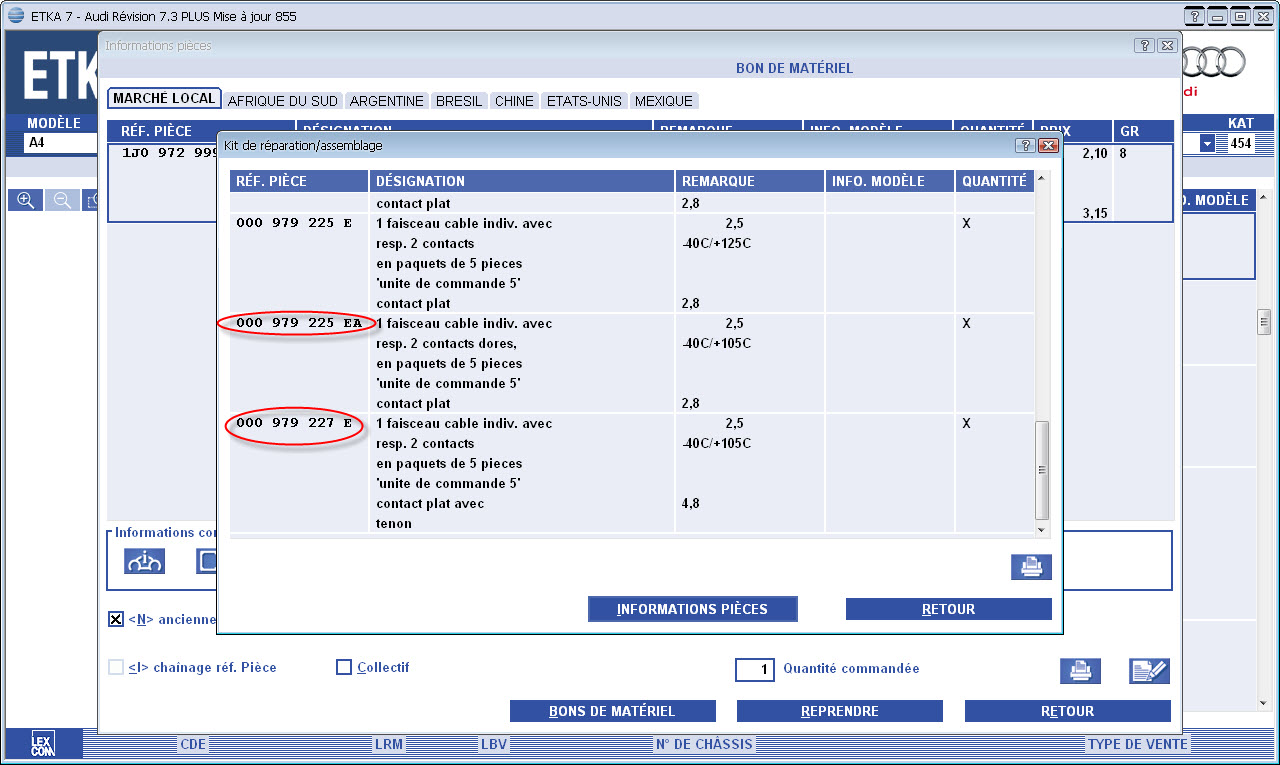Switch to the AFRIQUE DU SUD tab

284,101
